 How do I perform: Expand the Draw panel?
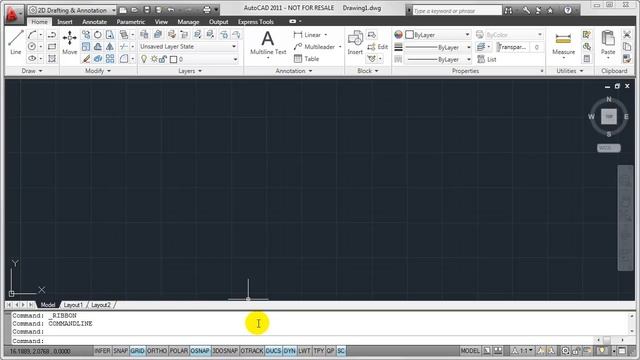point(32,71)
